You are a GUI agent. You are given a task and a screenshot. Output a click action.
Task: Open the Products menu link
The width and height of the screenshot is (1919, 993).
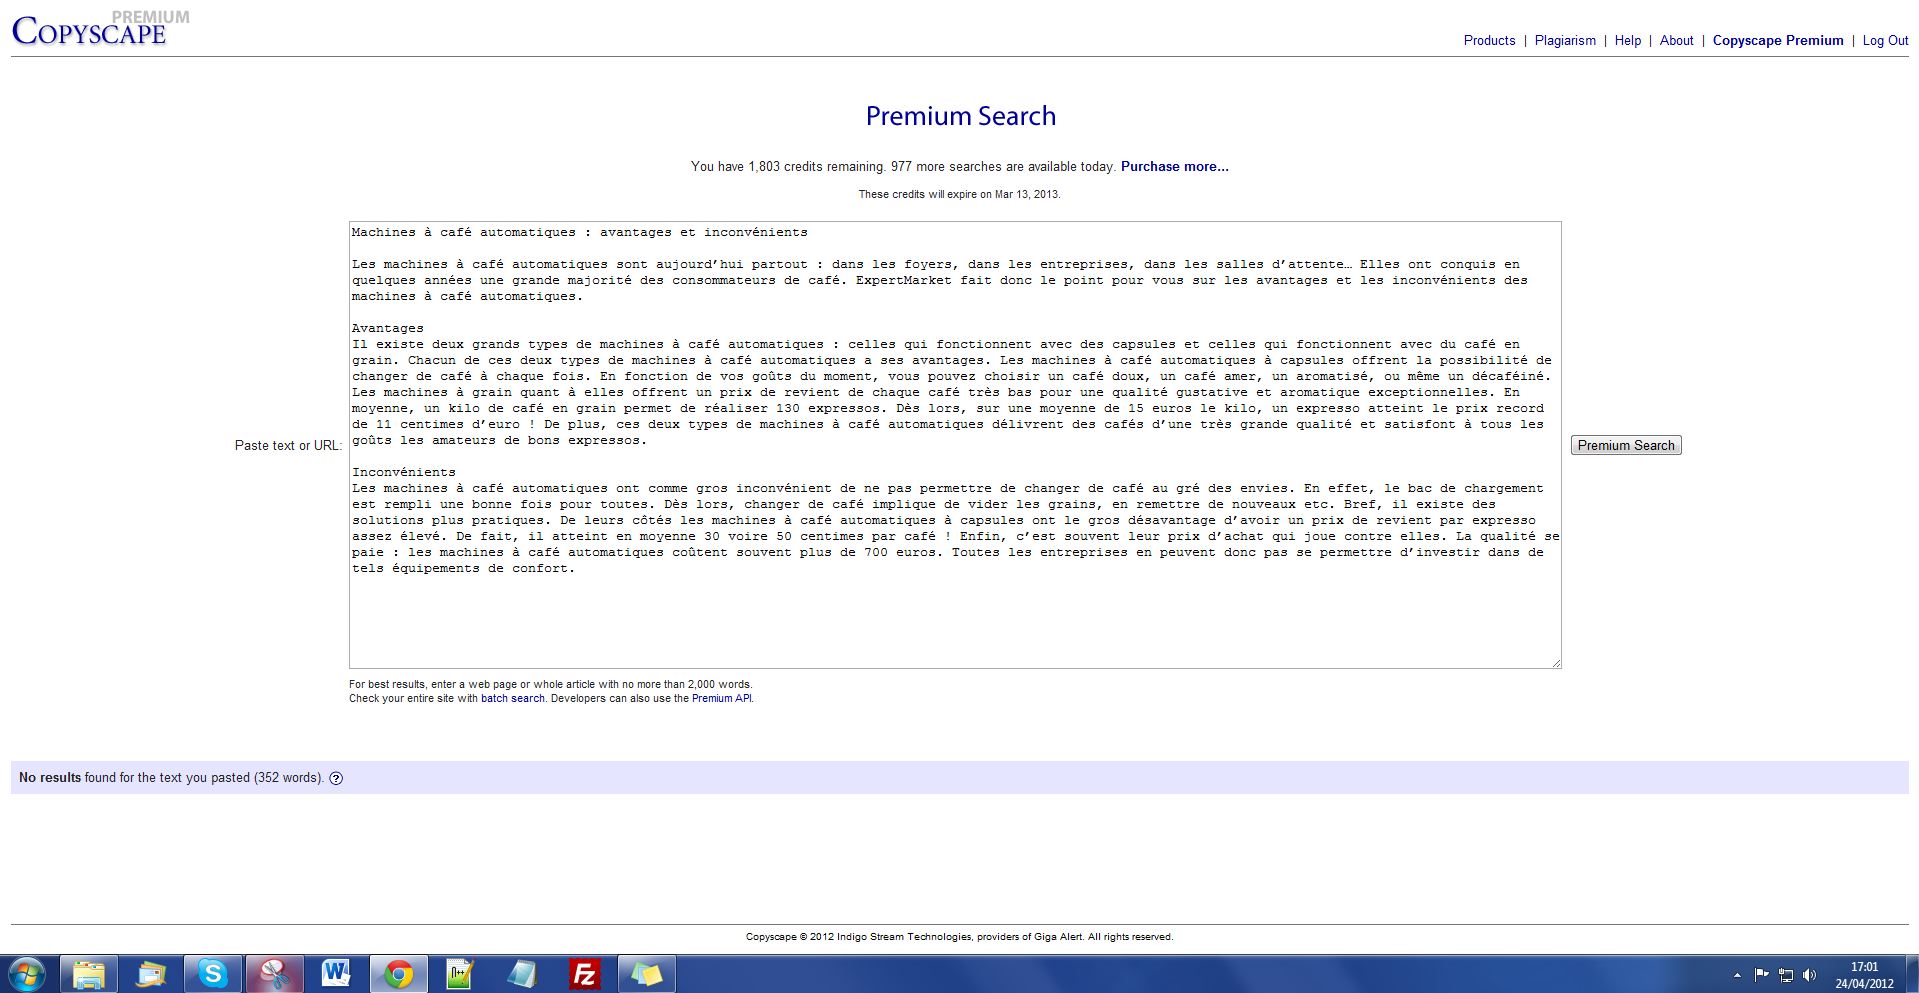coord(1489,41)
